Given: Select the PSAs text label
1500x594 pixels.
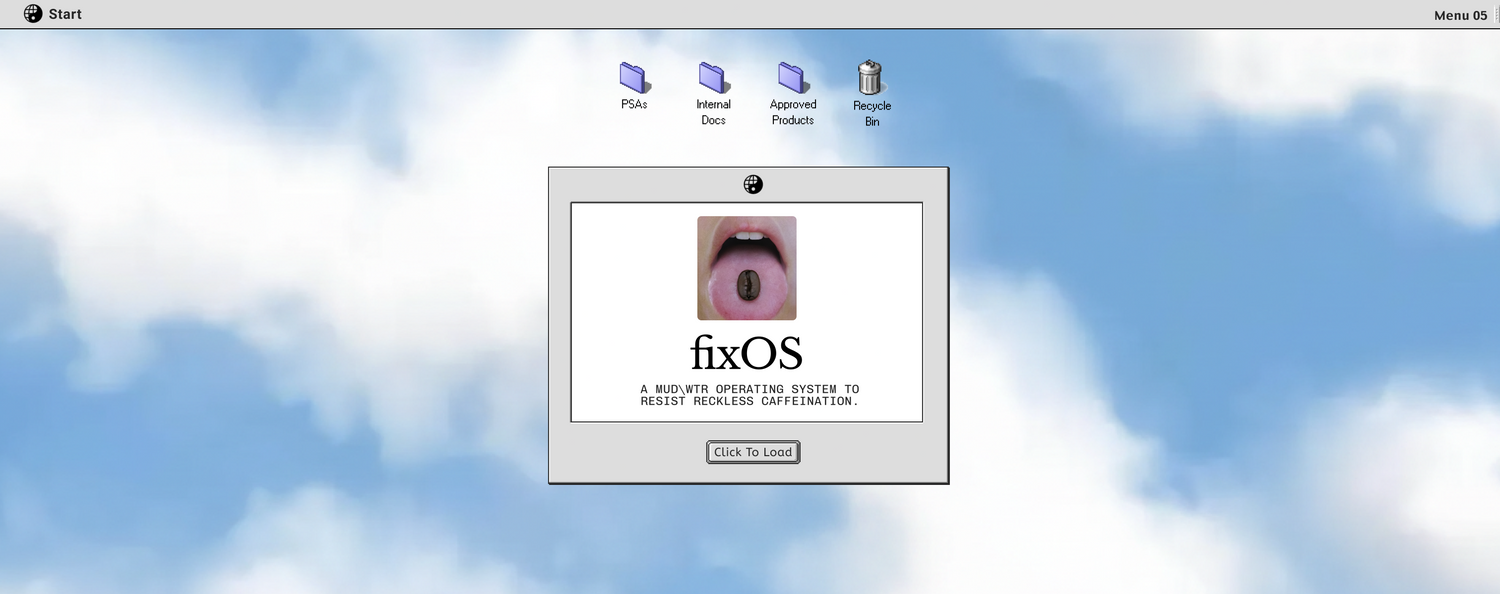Looking at the screenshot, I should click(634, 104).
